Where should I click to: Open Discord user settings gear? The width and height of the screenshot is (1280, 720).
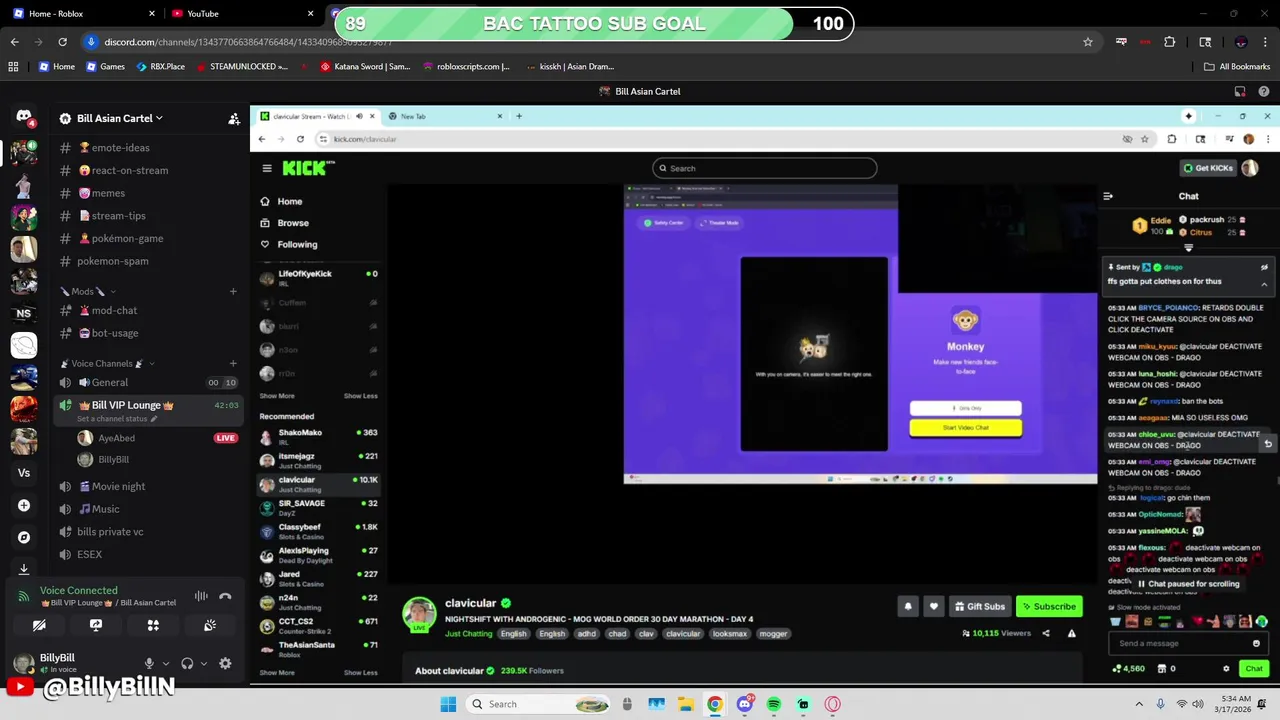[x=225, y=663]
